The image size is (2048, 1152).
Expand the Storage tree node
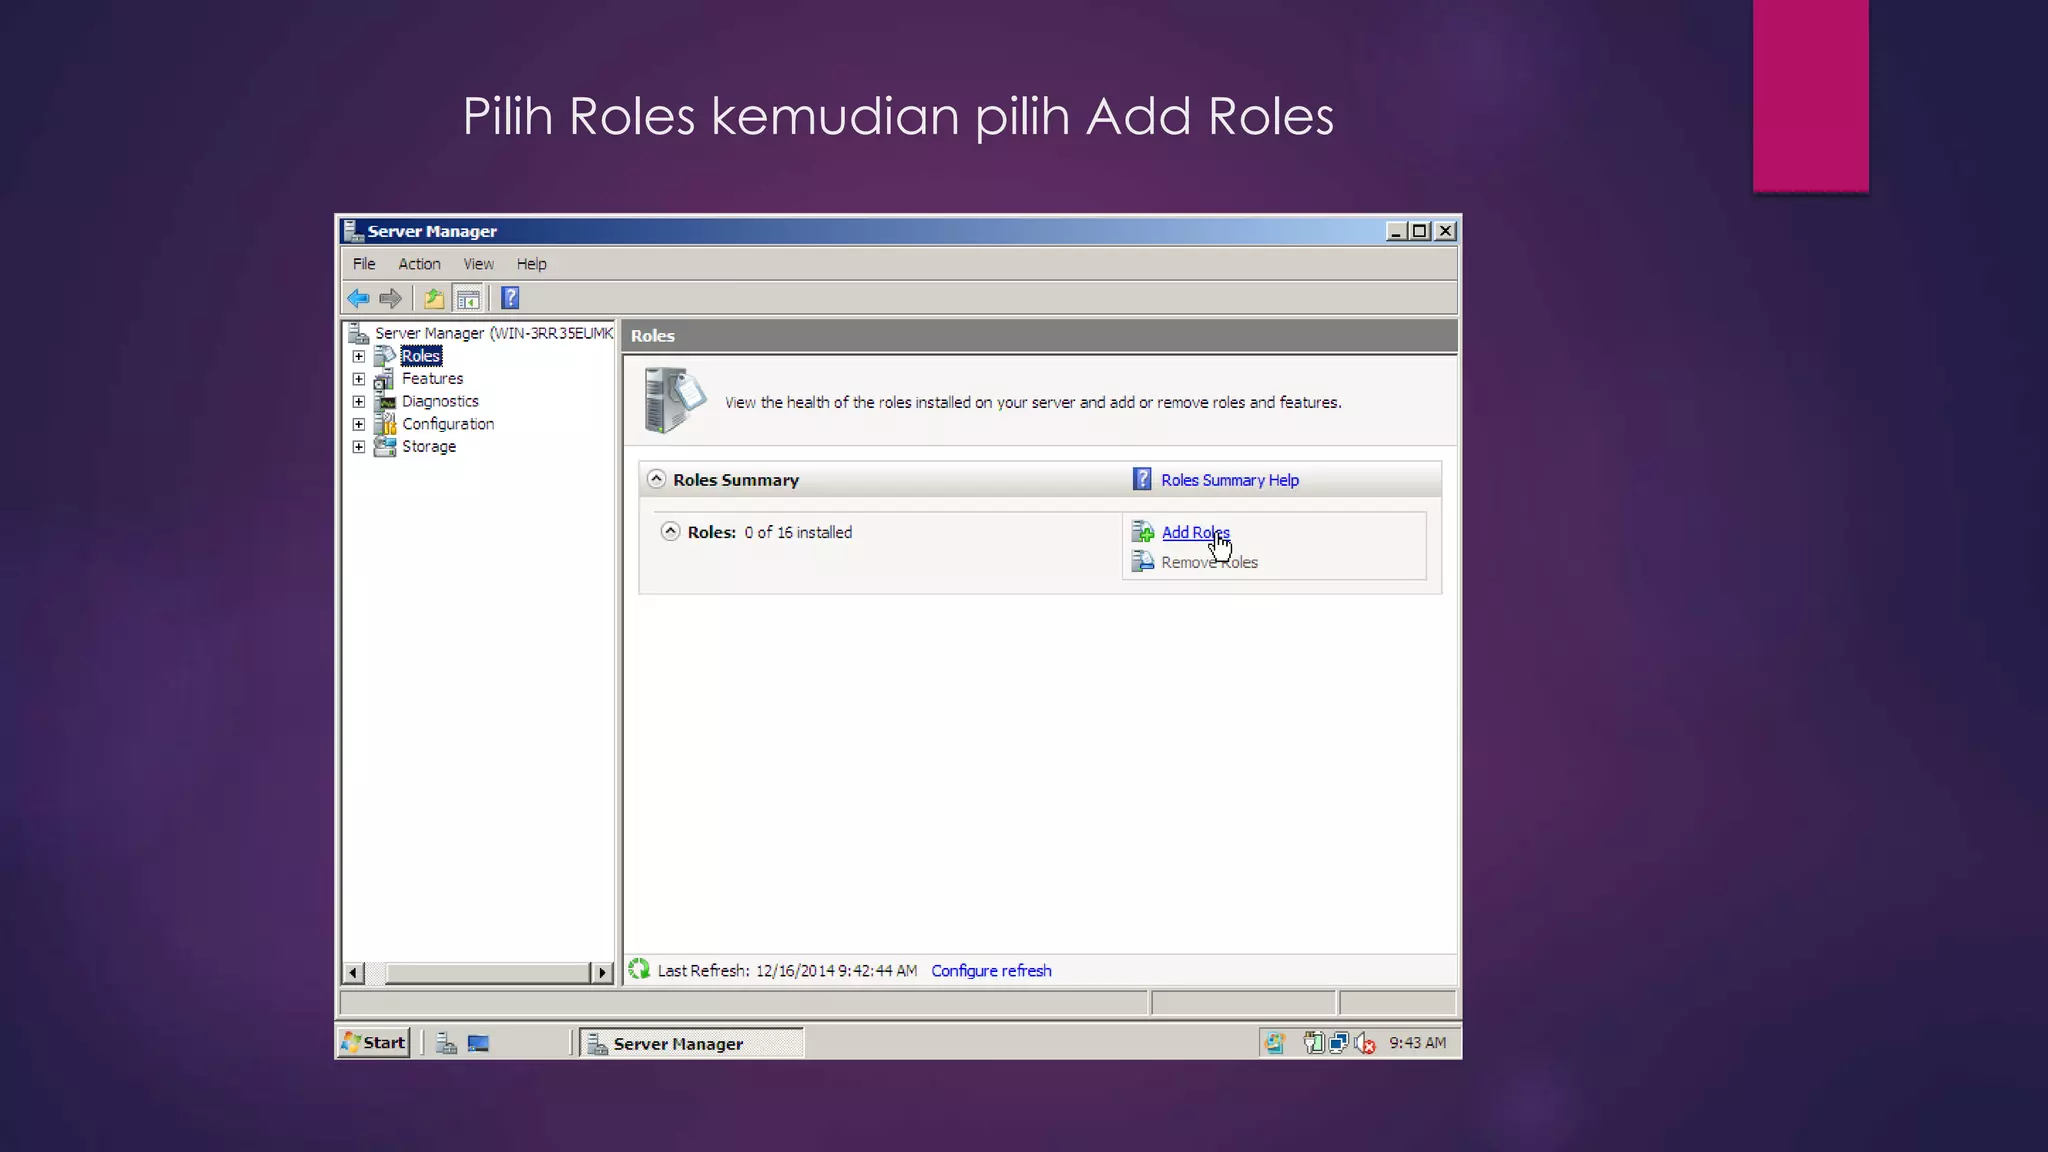(358, 447)
